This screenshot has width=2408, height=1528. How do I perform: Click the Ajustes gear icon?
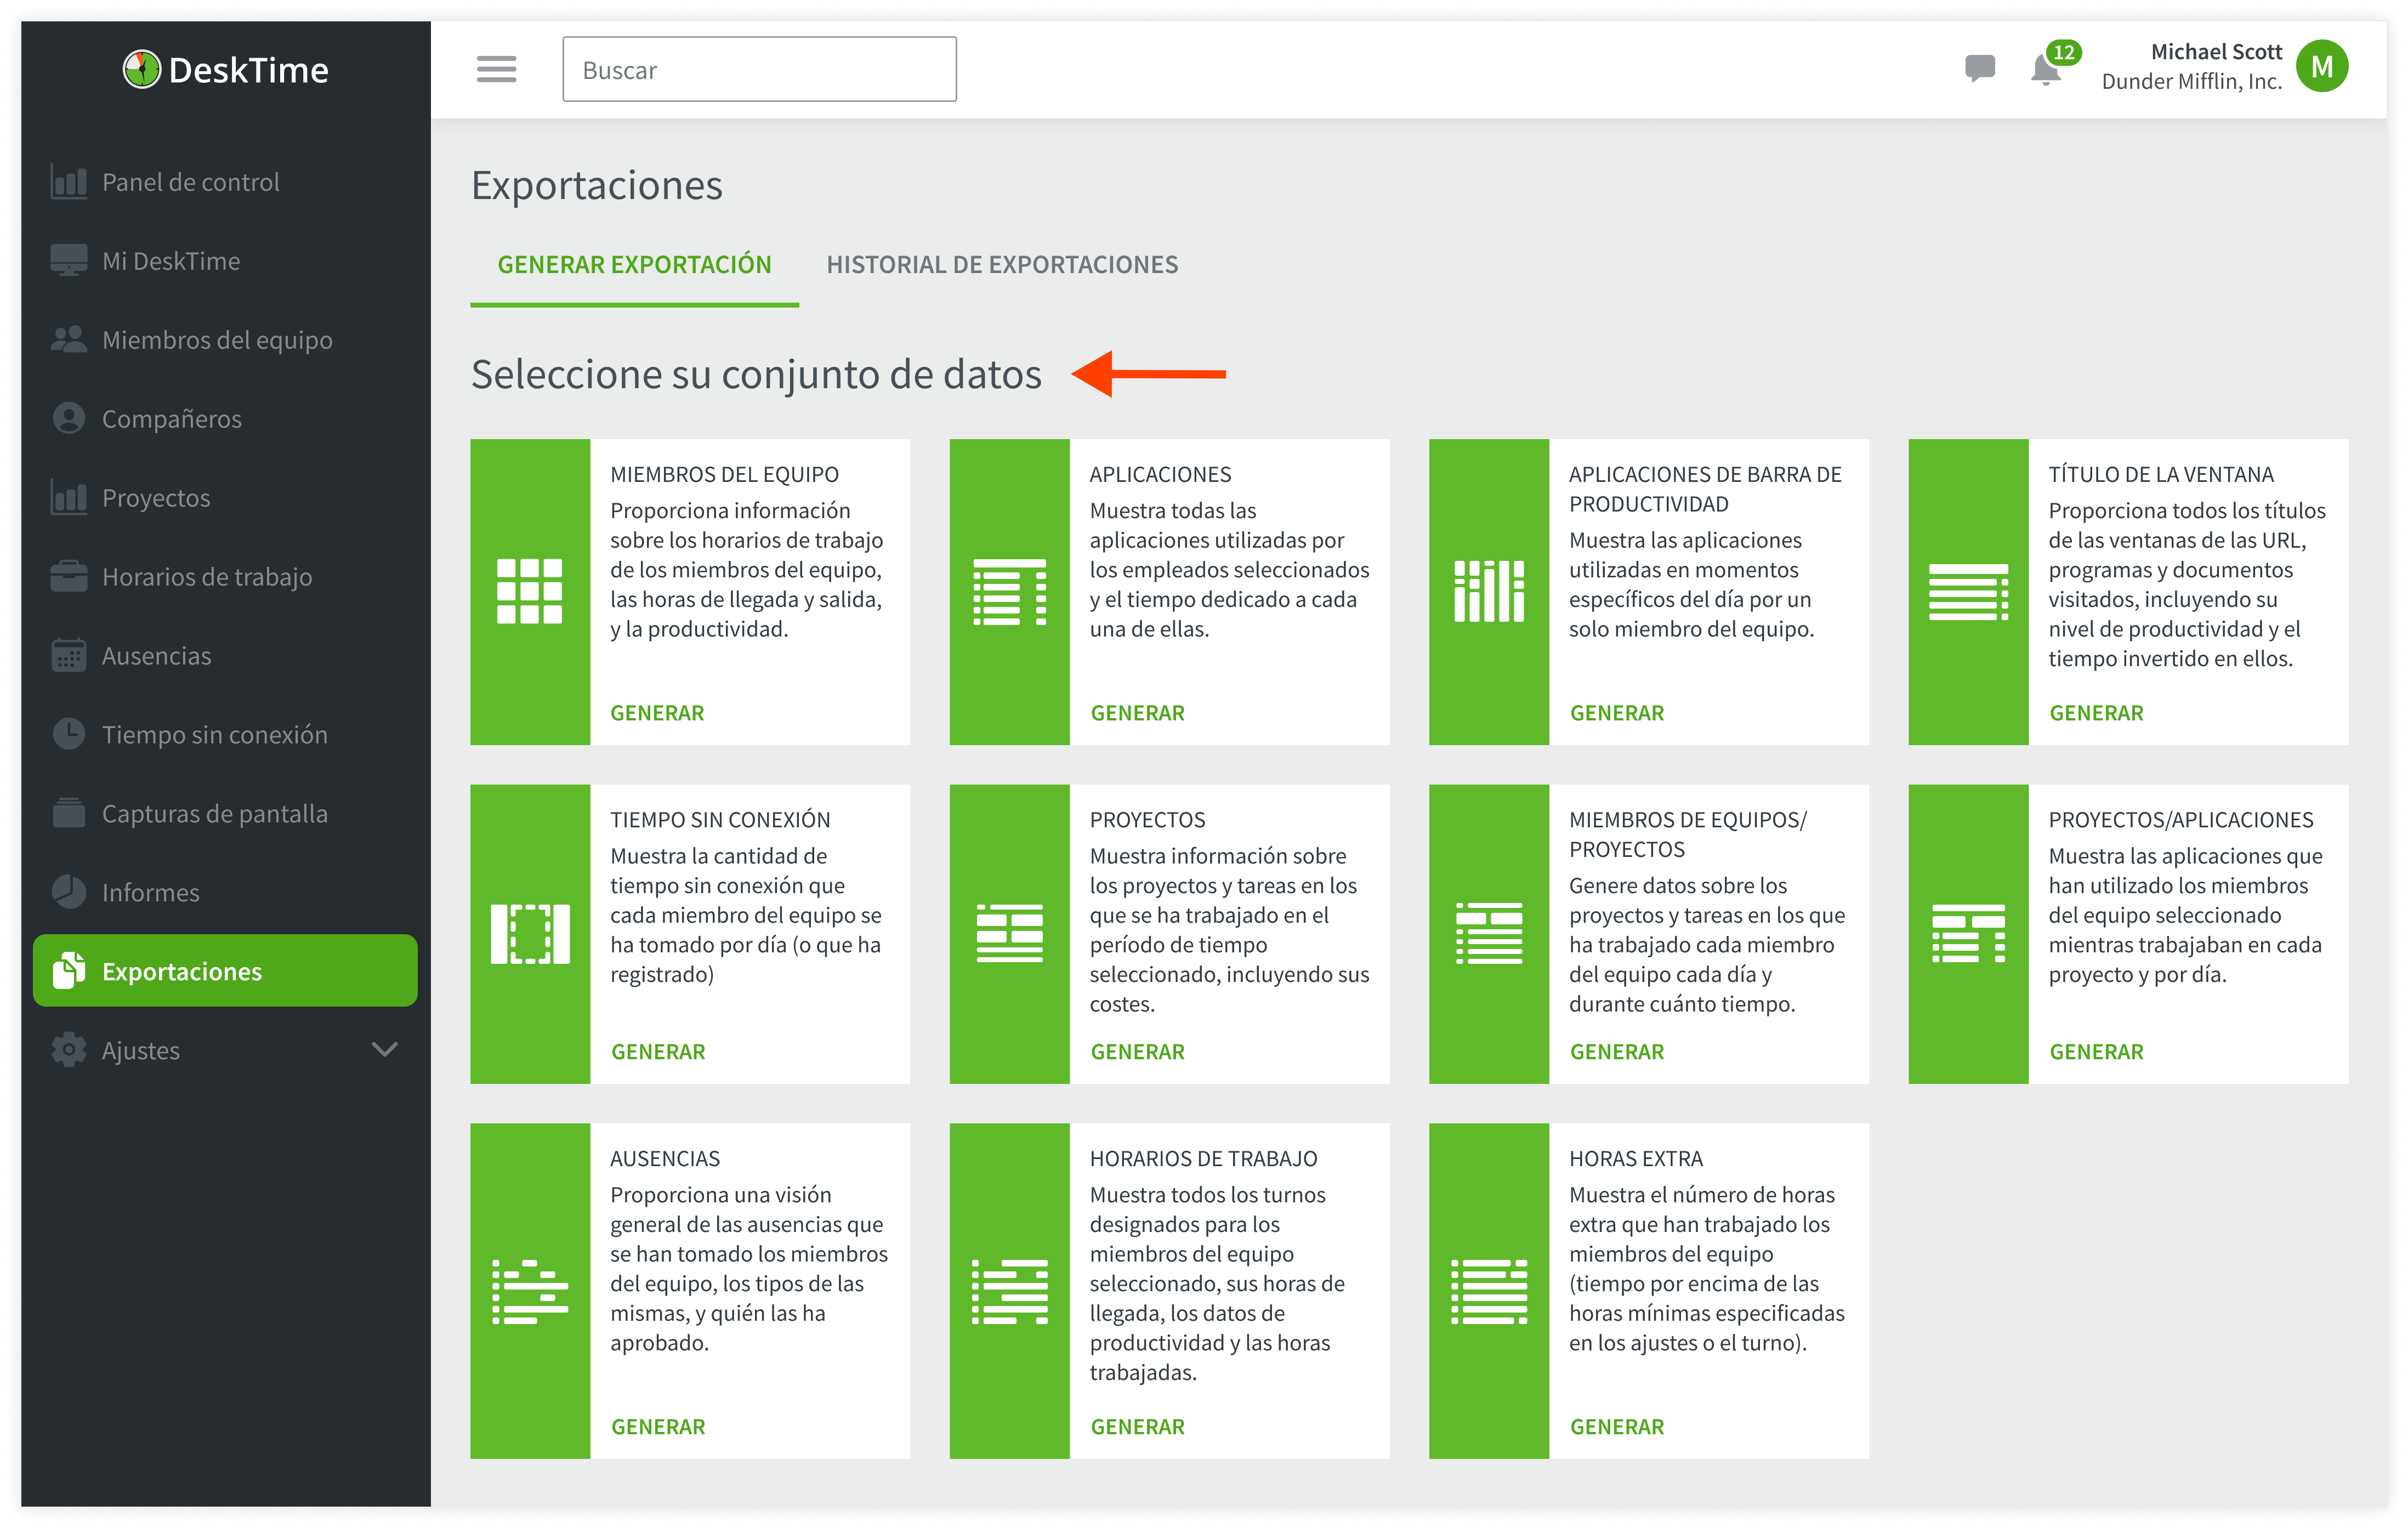(69, 1050)
